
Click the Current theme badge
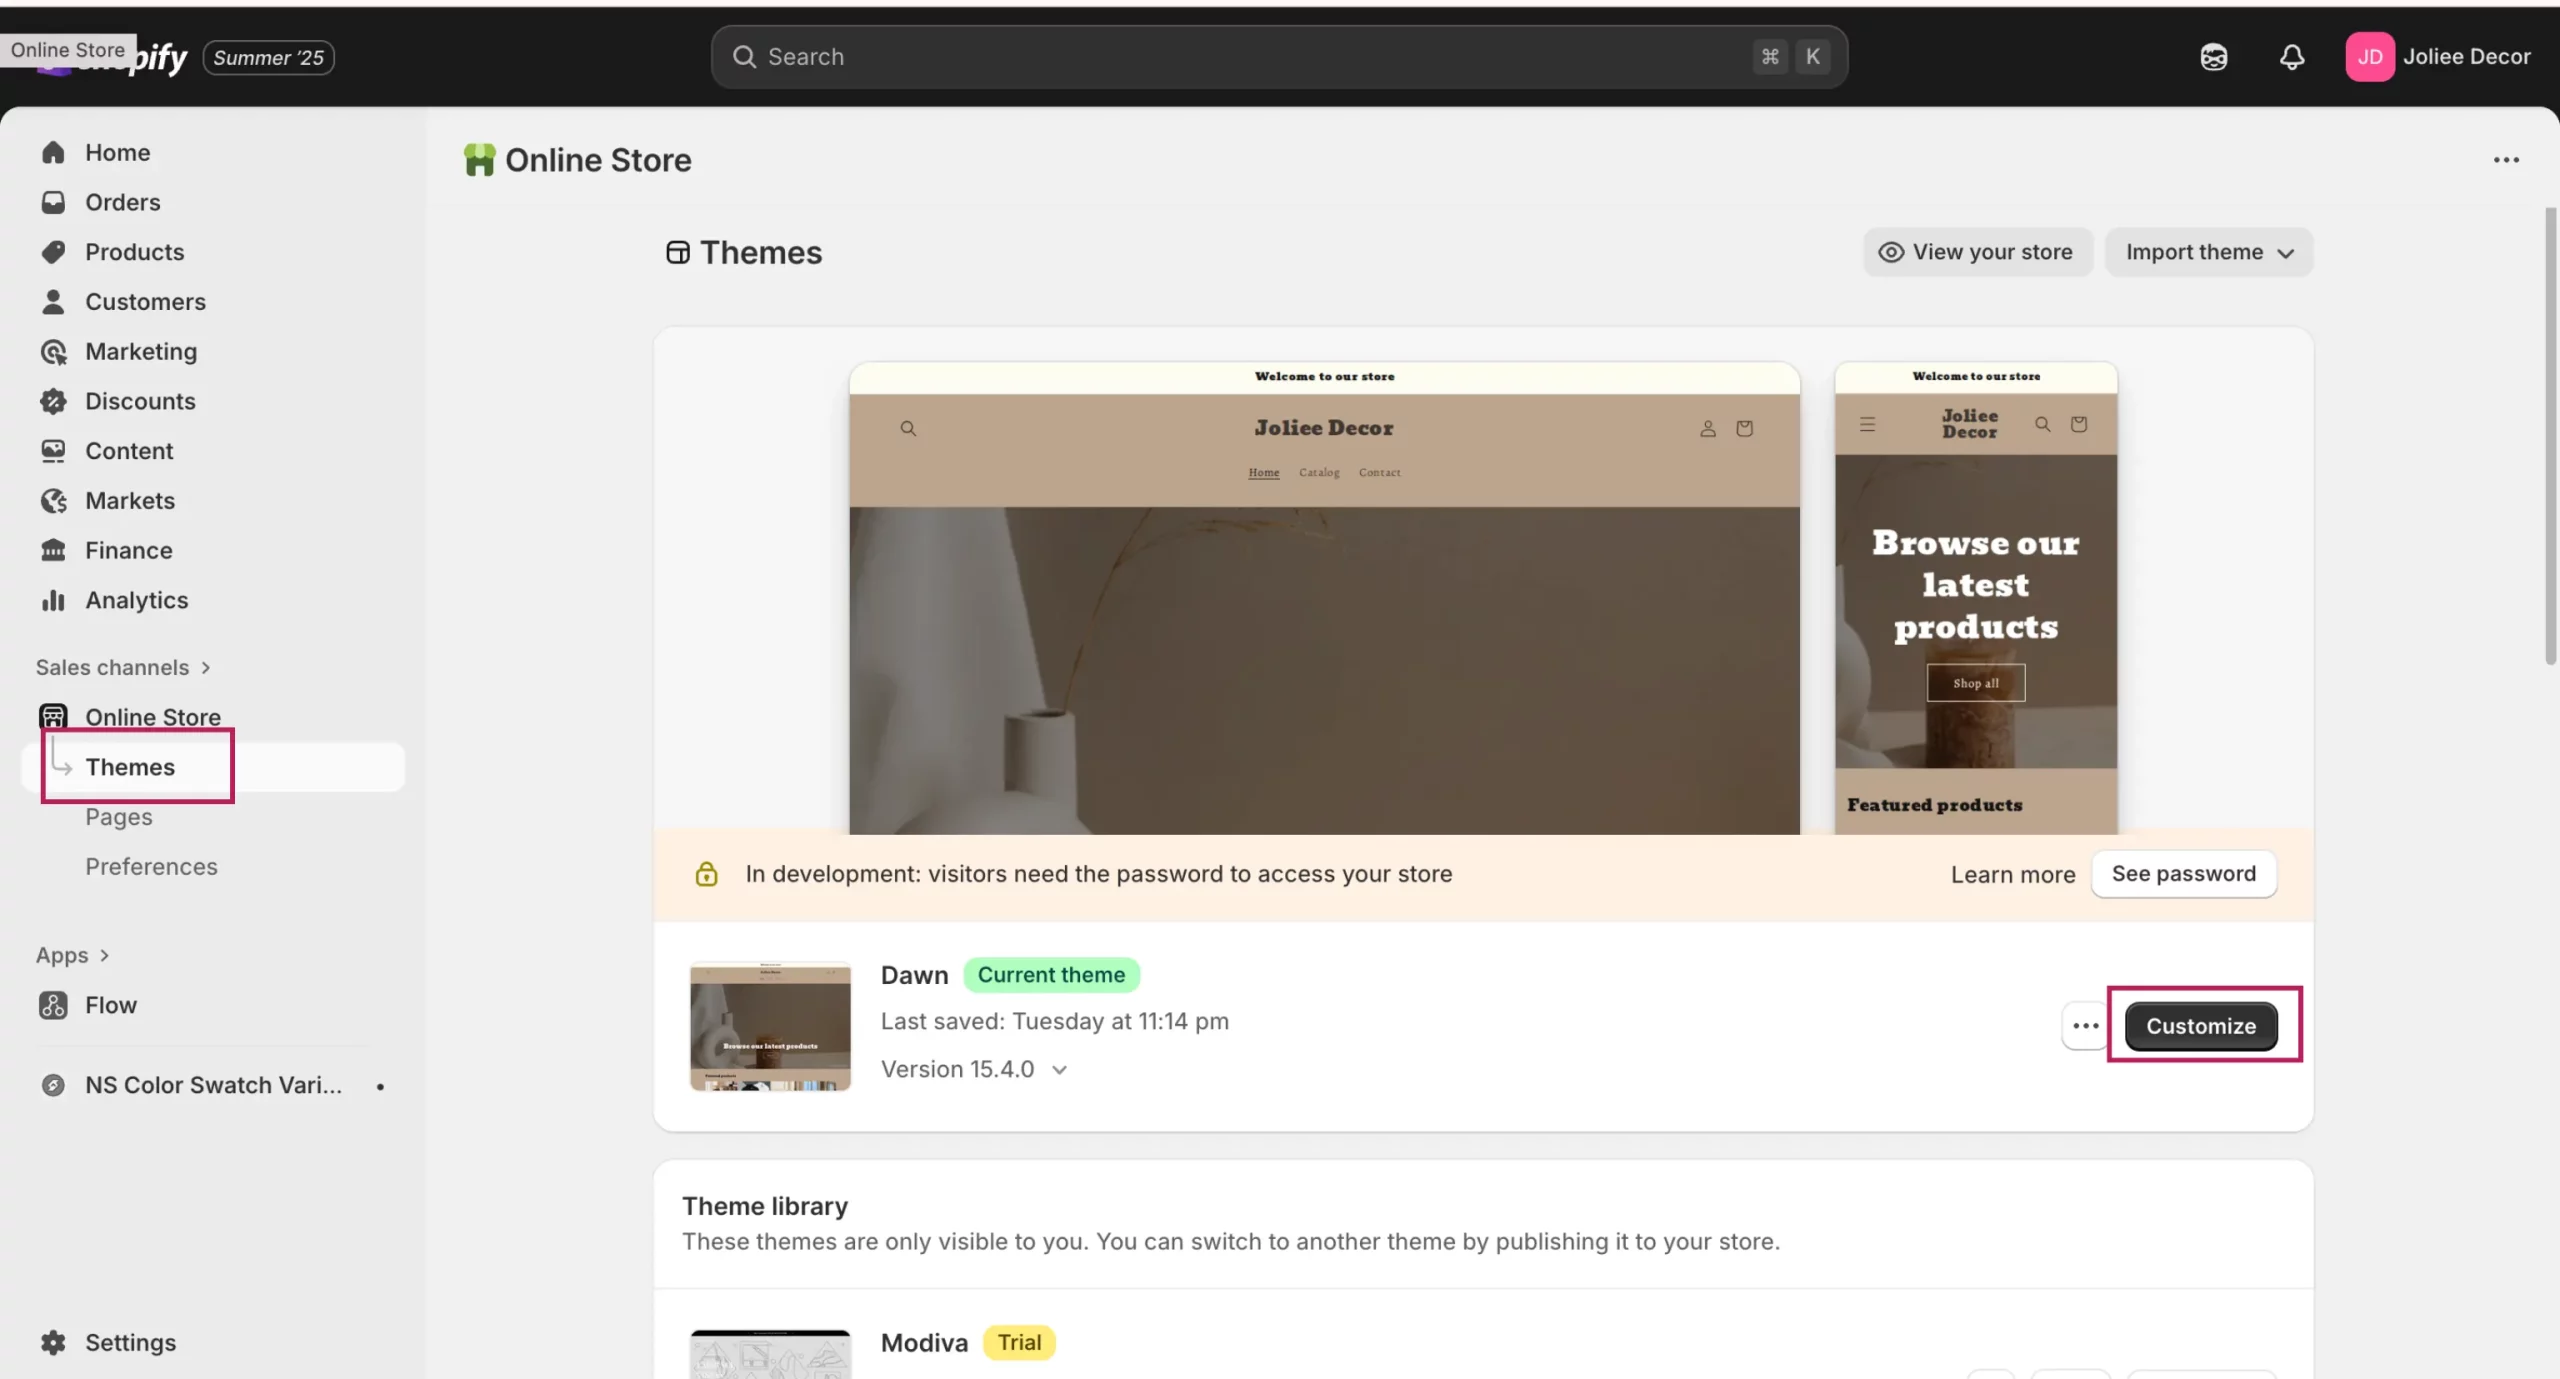(x=1051, y=975)
